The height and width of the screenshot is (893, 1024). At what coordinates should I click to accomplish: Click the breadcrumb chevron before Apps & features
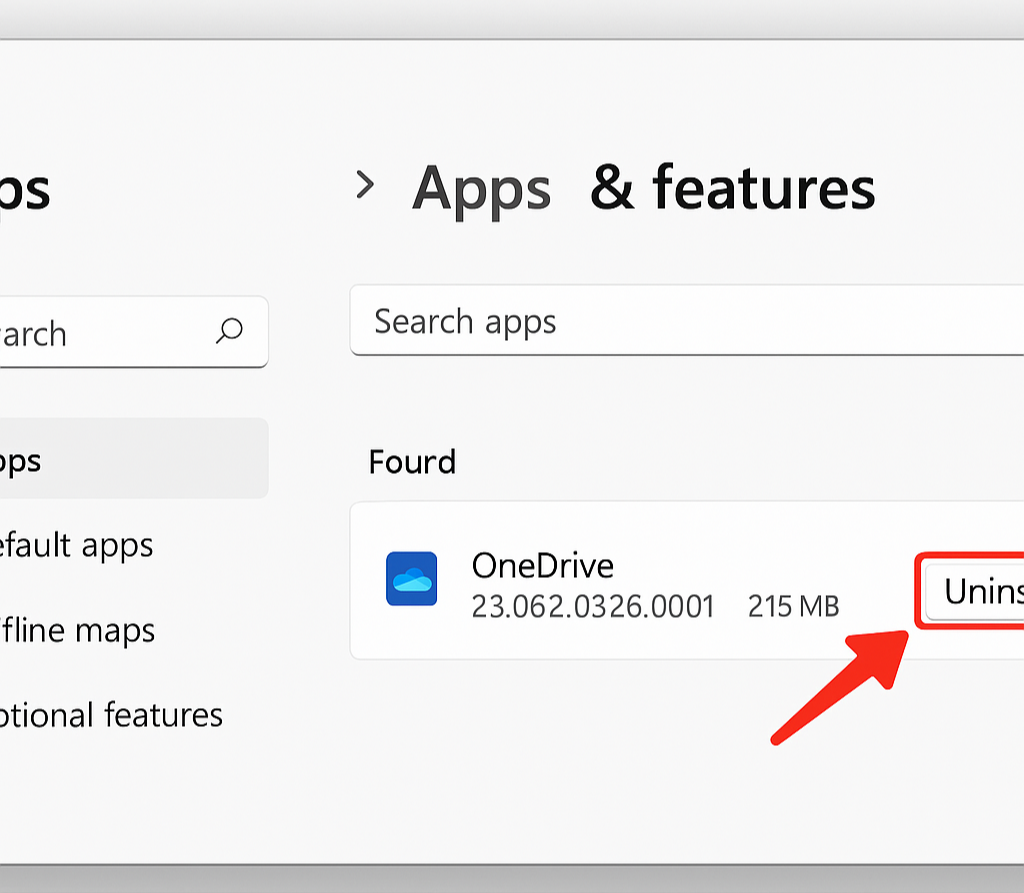[x=365, y=185]
